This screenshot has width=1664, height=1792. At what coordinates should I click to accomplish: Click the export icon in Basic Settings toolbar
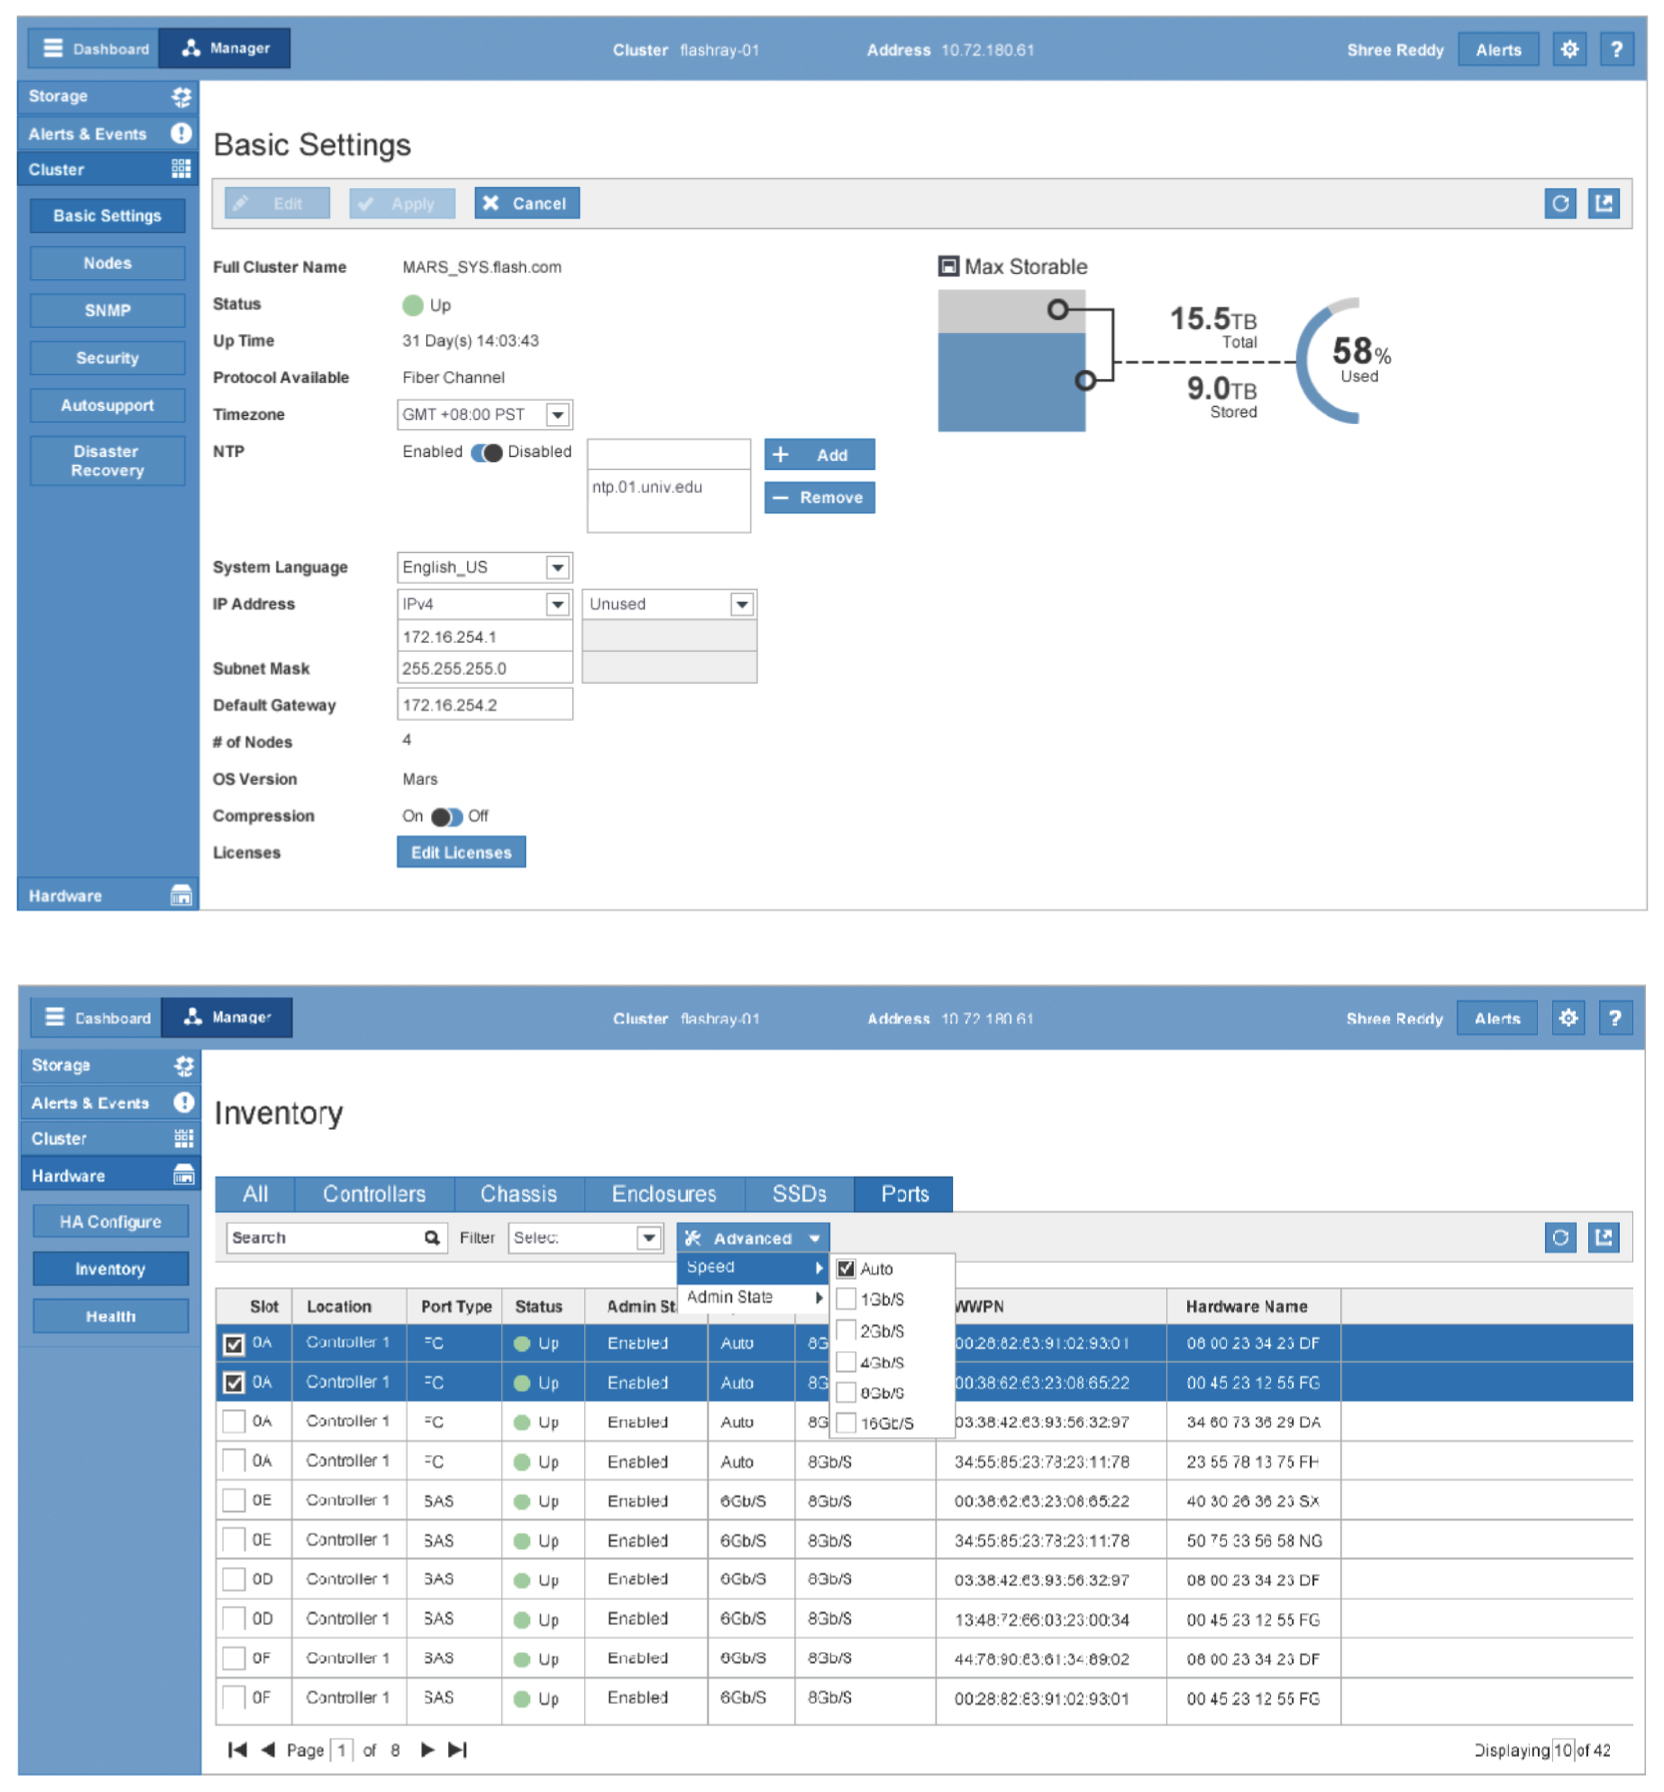pos(1604,204)
